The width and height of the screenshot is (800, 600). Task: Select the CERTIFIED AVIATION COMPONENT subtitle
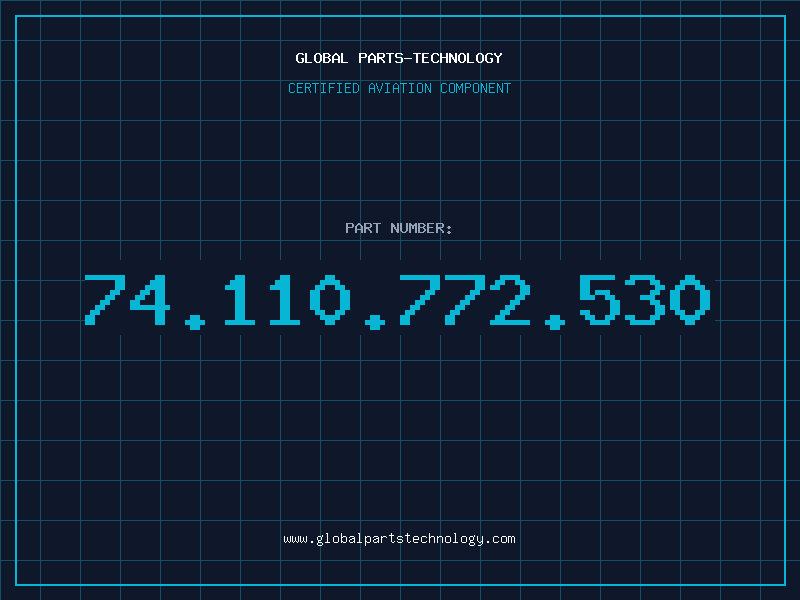tap(399, 88)
